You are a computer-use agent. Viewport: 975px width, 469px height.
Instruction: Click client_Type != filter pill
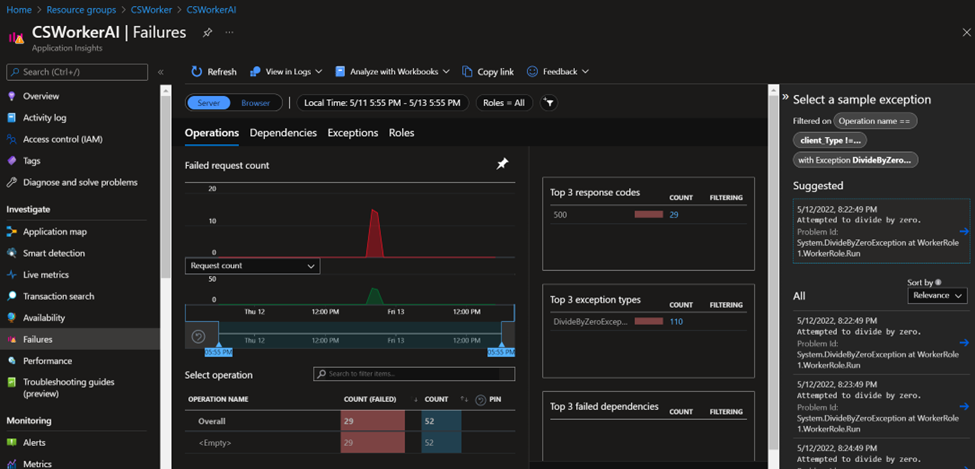[x=830, y=141]
